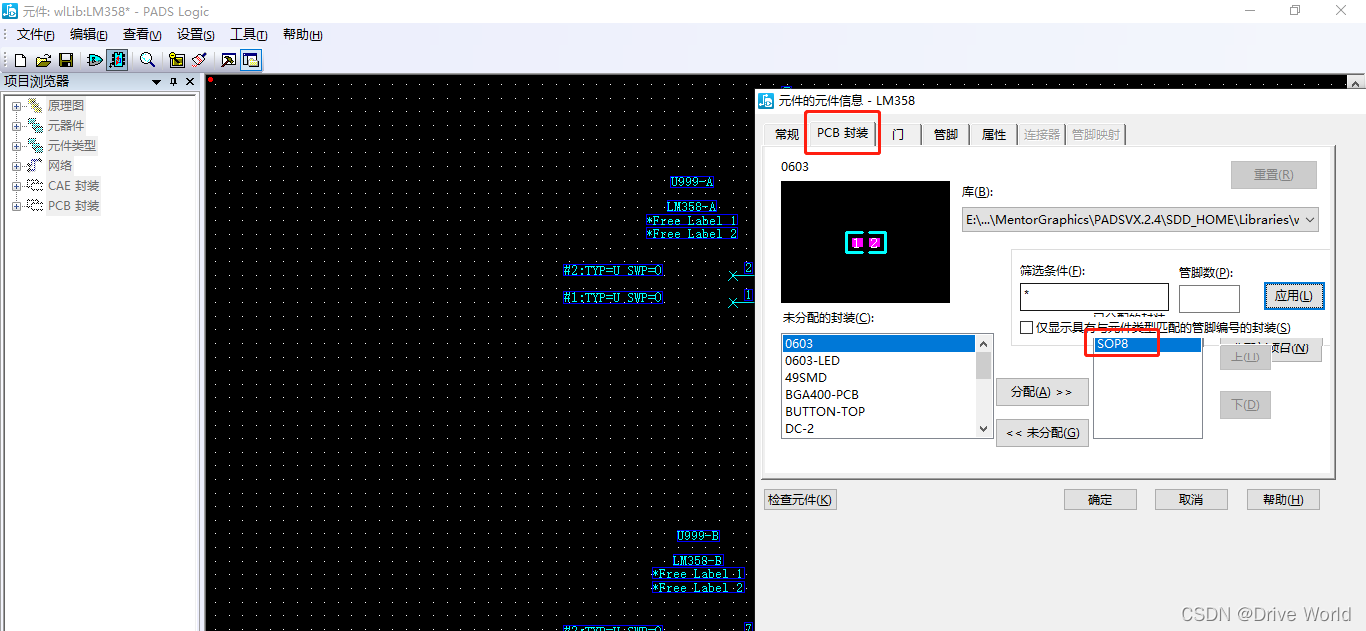
Task: Expand the 元件类型 tree node
Action: [x=16, y=145]
